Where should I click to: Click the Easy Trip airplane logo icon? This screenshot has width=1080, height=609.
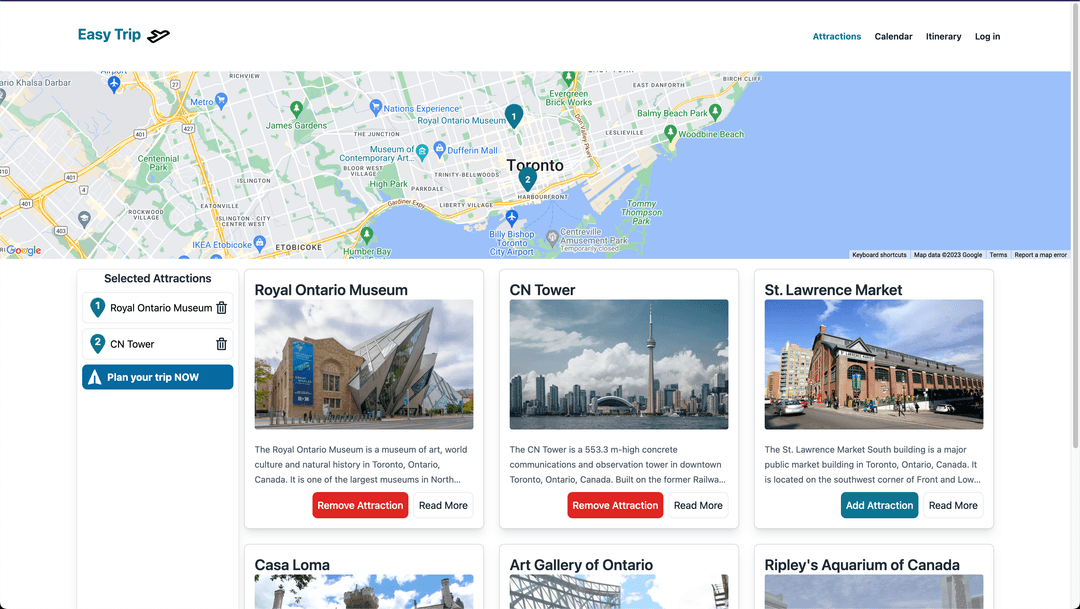click(x=158, y=36)
